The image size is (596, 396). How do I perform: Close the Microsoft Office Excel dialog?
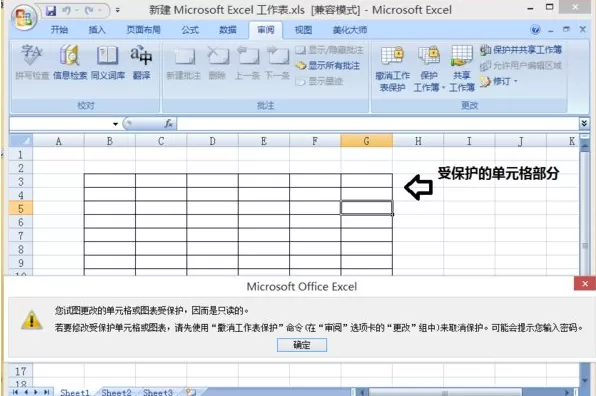tap(585, 284)
